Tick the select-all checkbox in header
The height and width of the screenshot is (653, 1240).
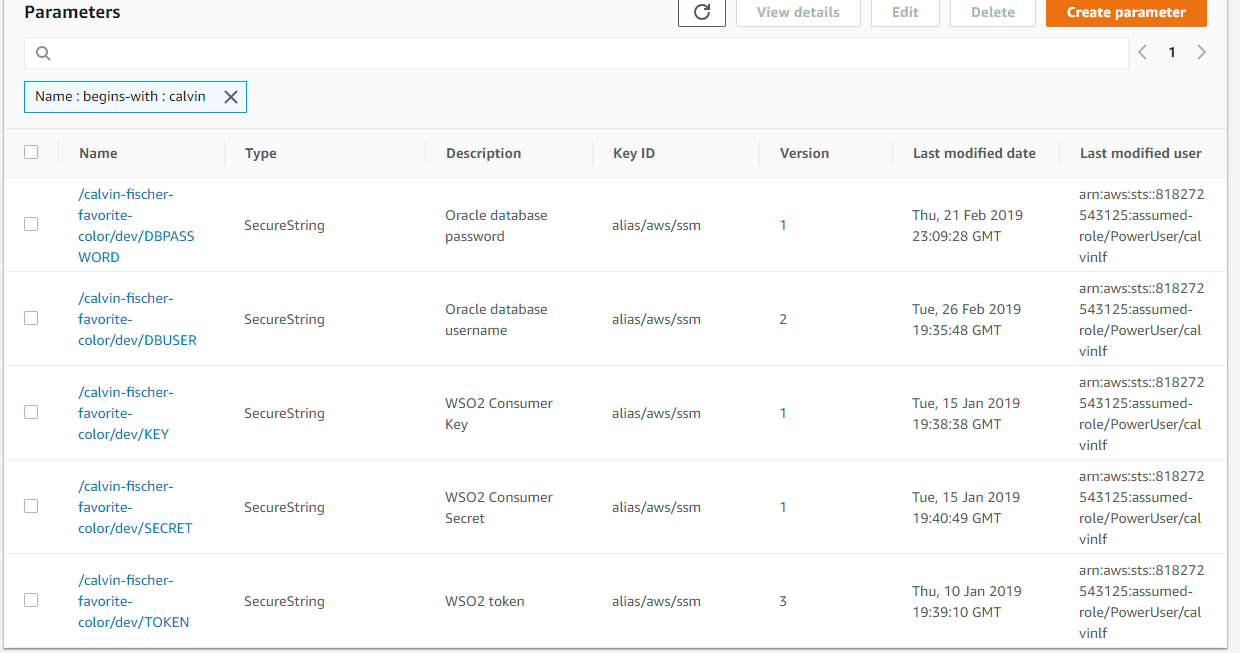click(x=31, y=152)
